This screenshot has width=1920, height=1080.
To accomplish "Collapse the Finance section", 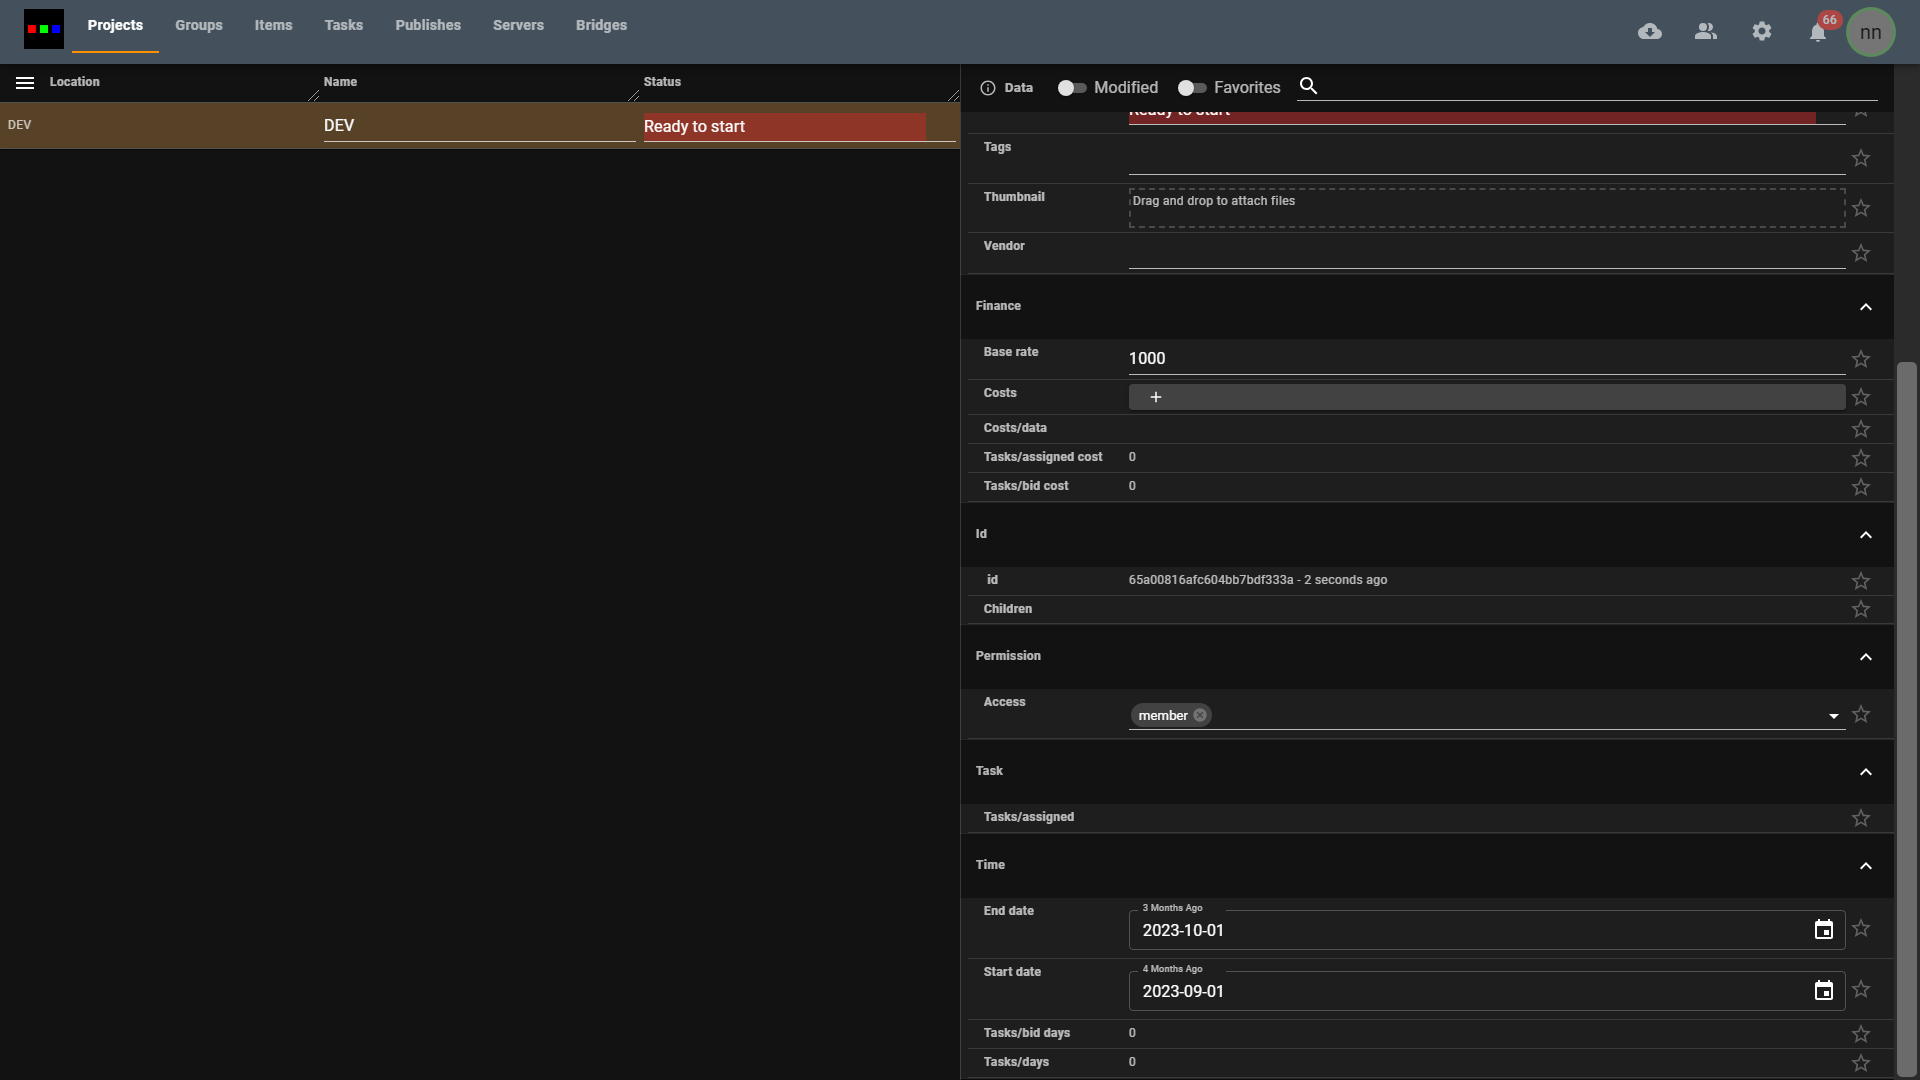I will point(1866,307).
